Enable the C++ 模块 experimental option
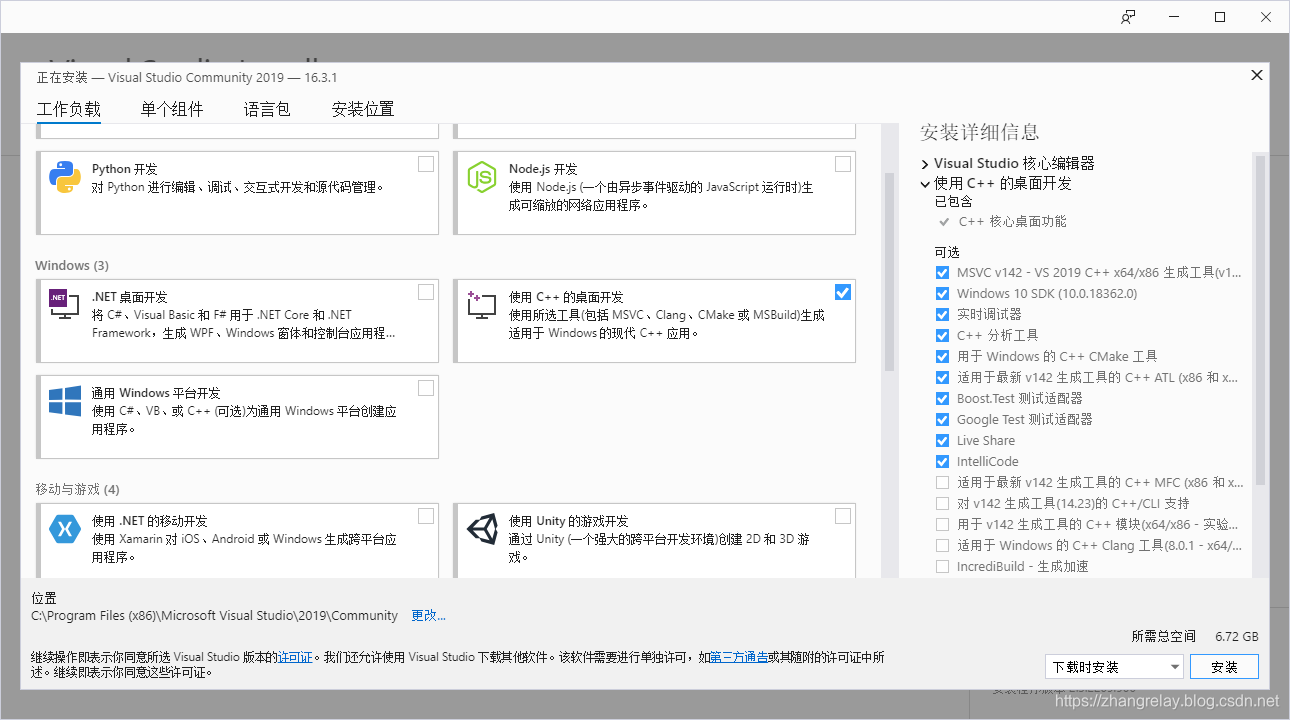 pyautogui.click(x=942, y=524)
